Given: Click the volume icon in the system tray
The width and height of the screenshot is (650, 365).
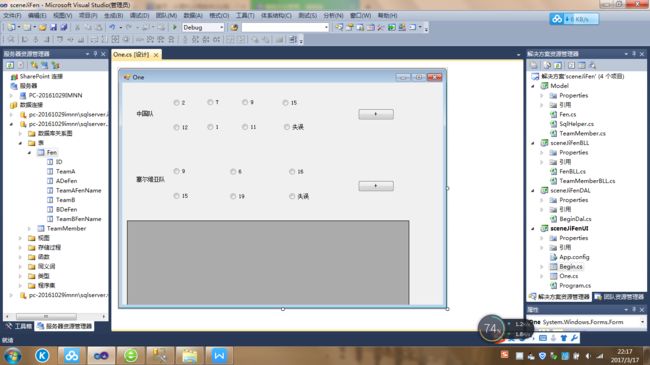Looking at the screenshot, I should tap(588, 356).
